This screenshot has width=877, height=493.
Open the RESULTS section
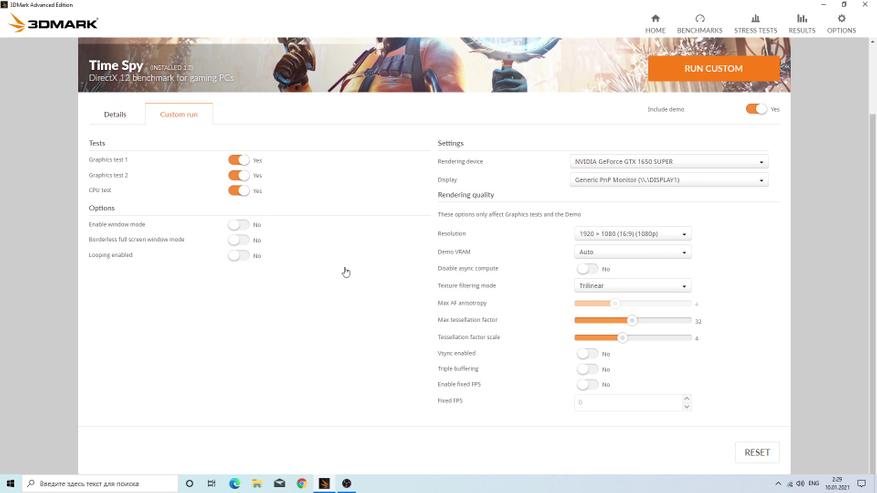(801, 24)
